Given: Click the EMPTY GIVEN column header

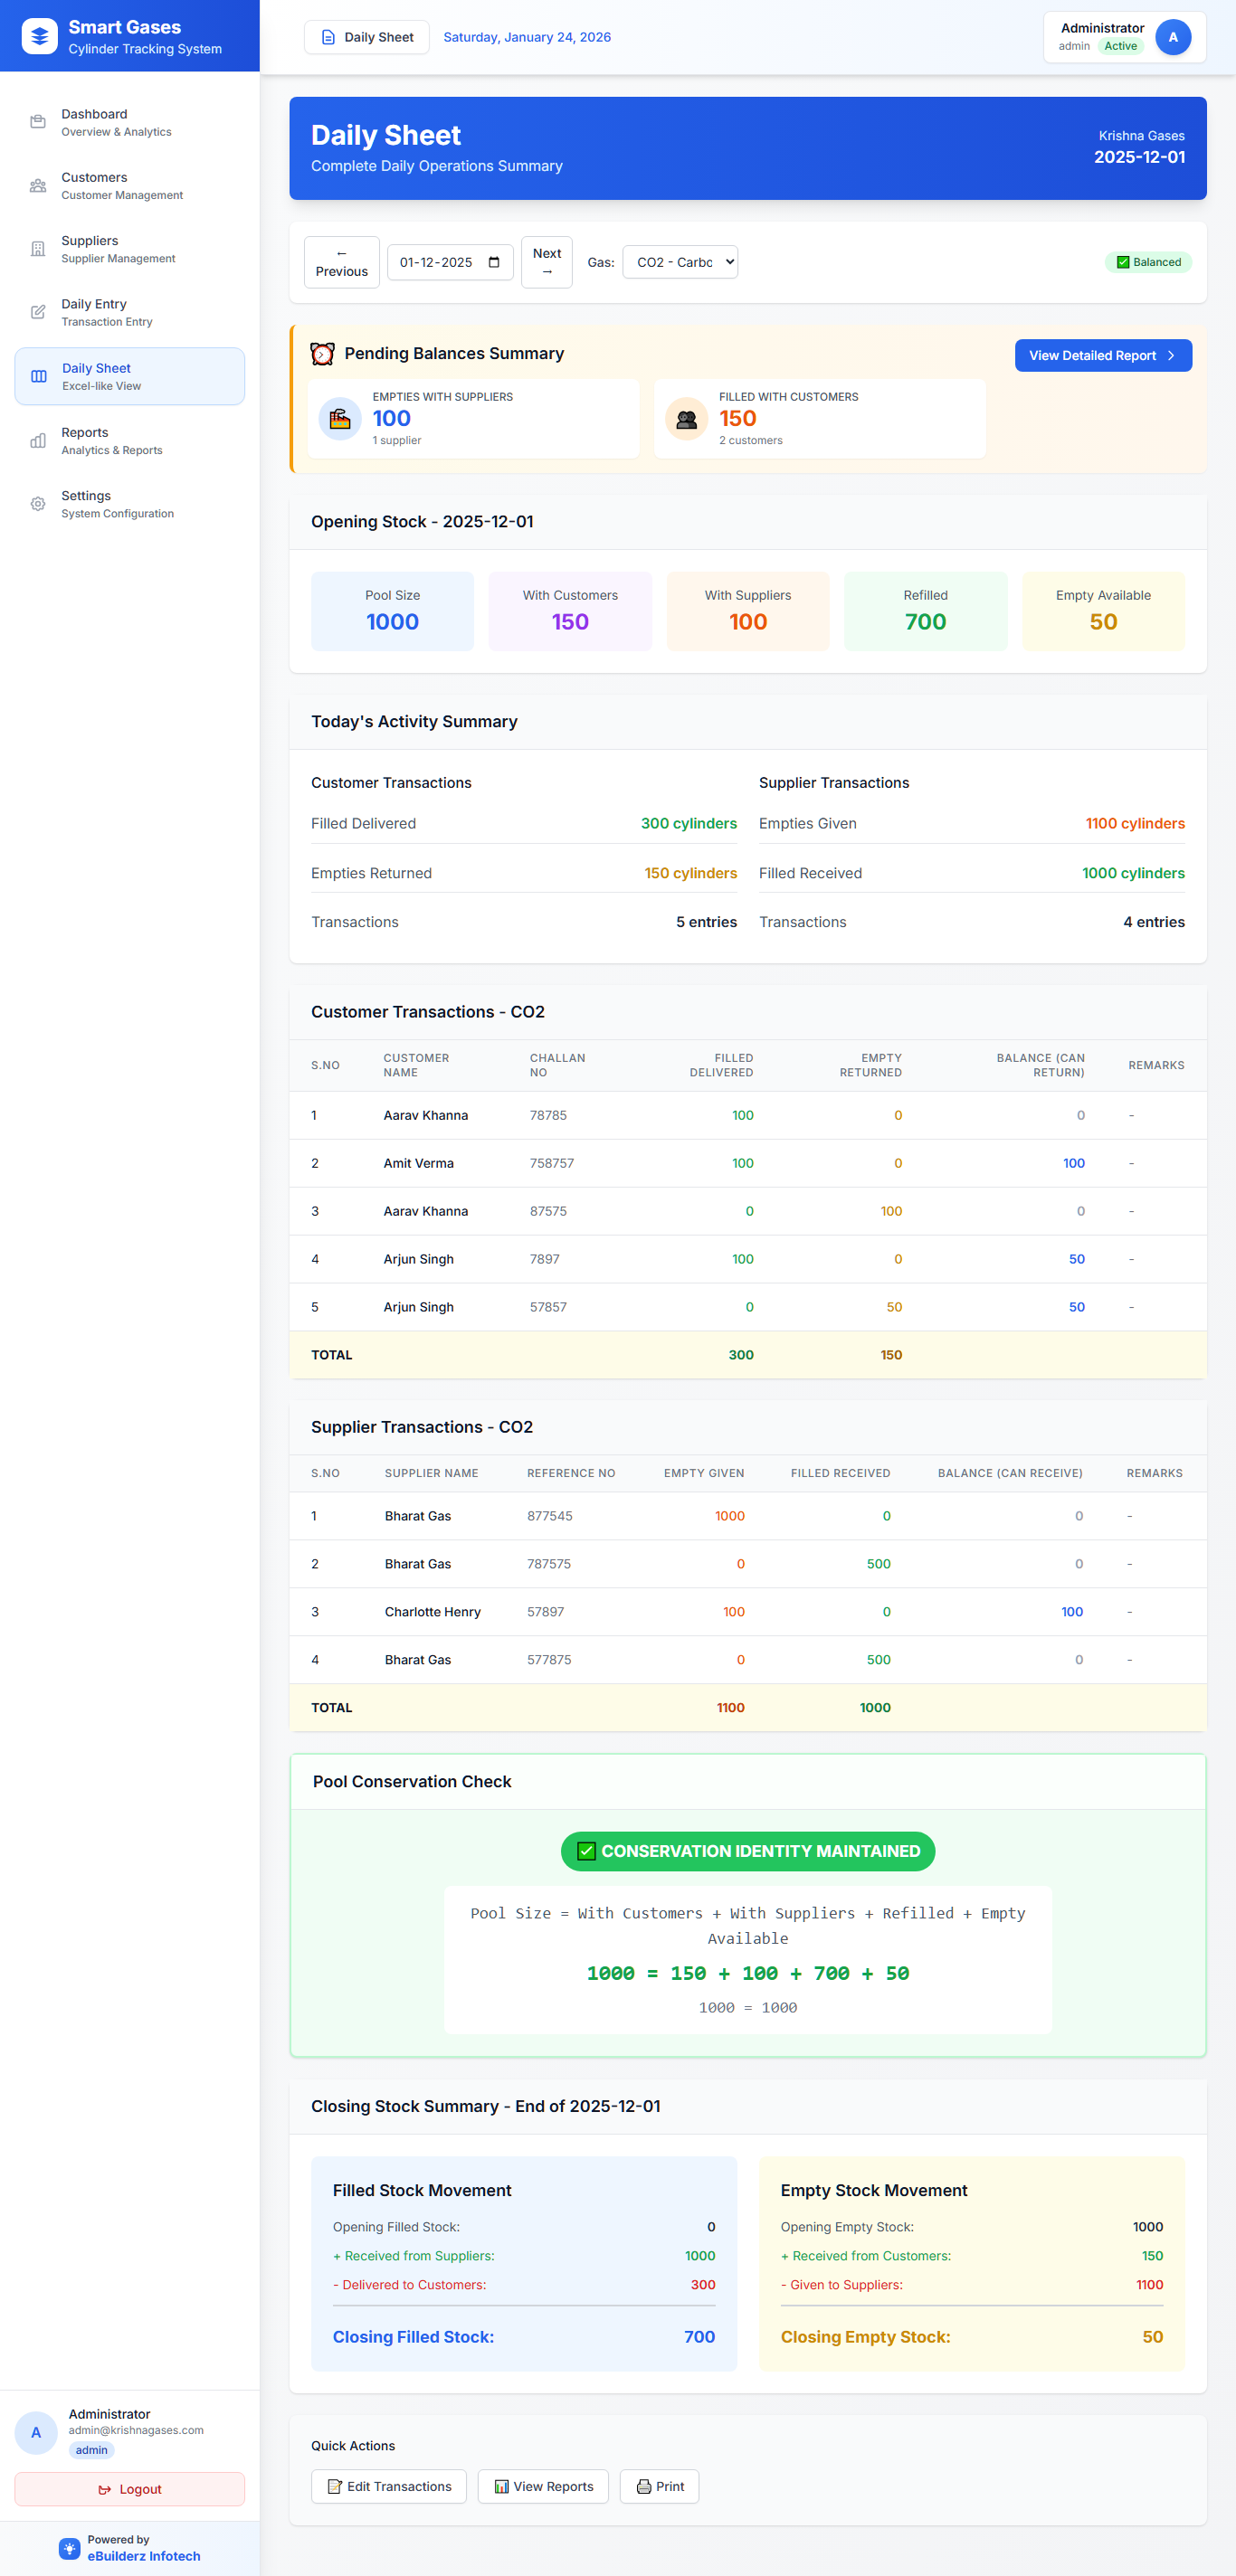Looking at the screenshot, I should point(704,1473).
